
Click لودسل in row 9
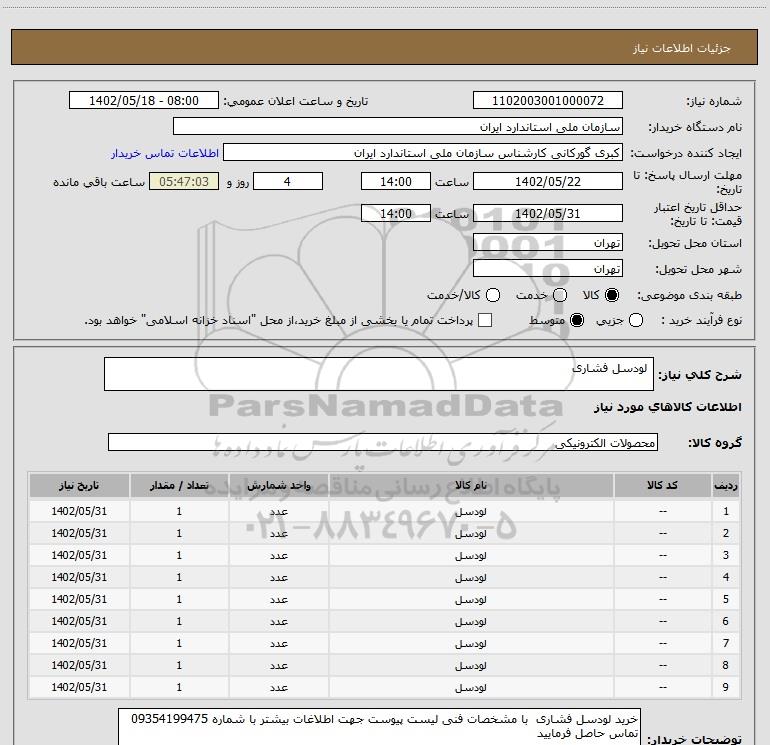(x=470, y=688)
